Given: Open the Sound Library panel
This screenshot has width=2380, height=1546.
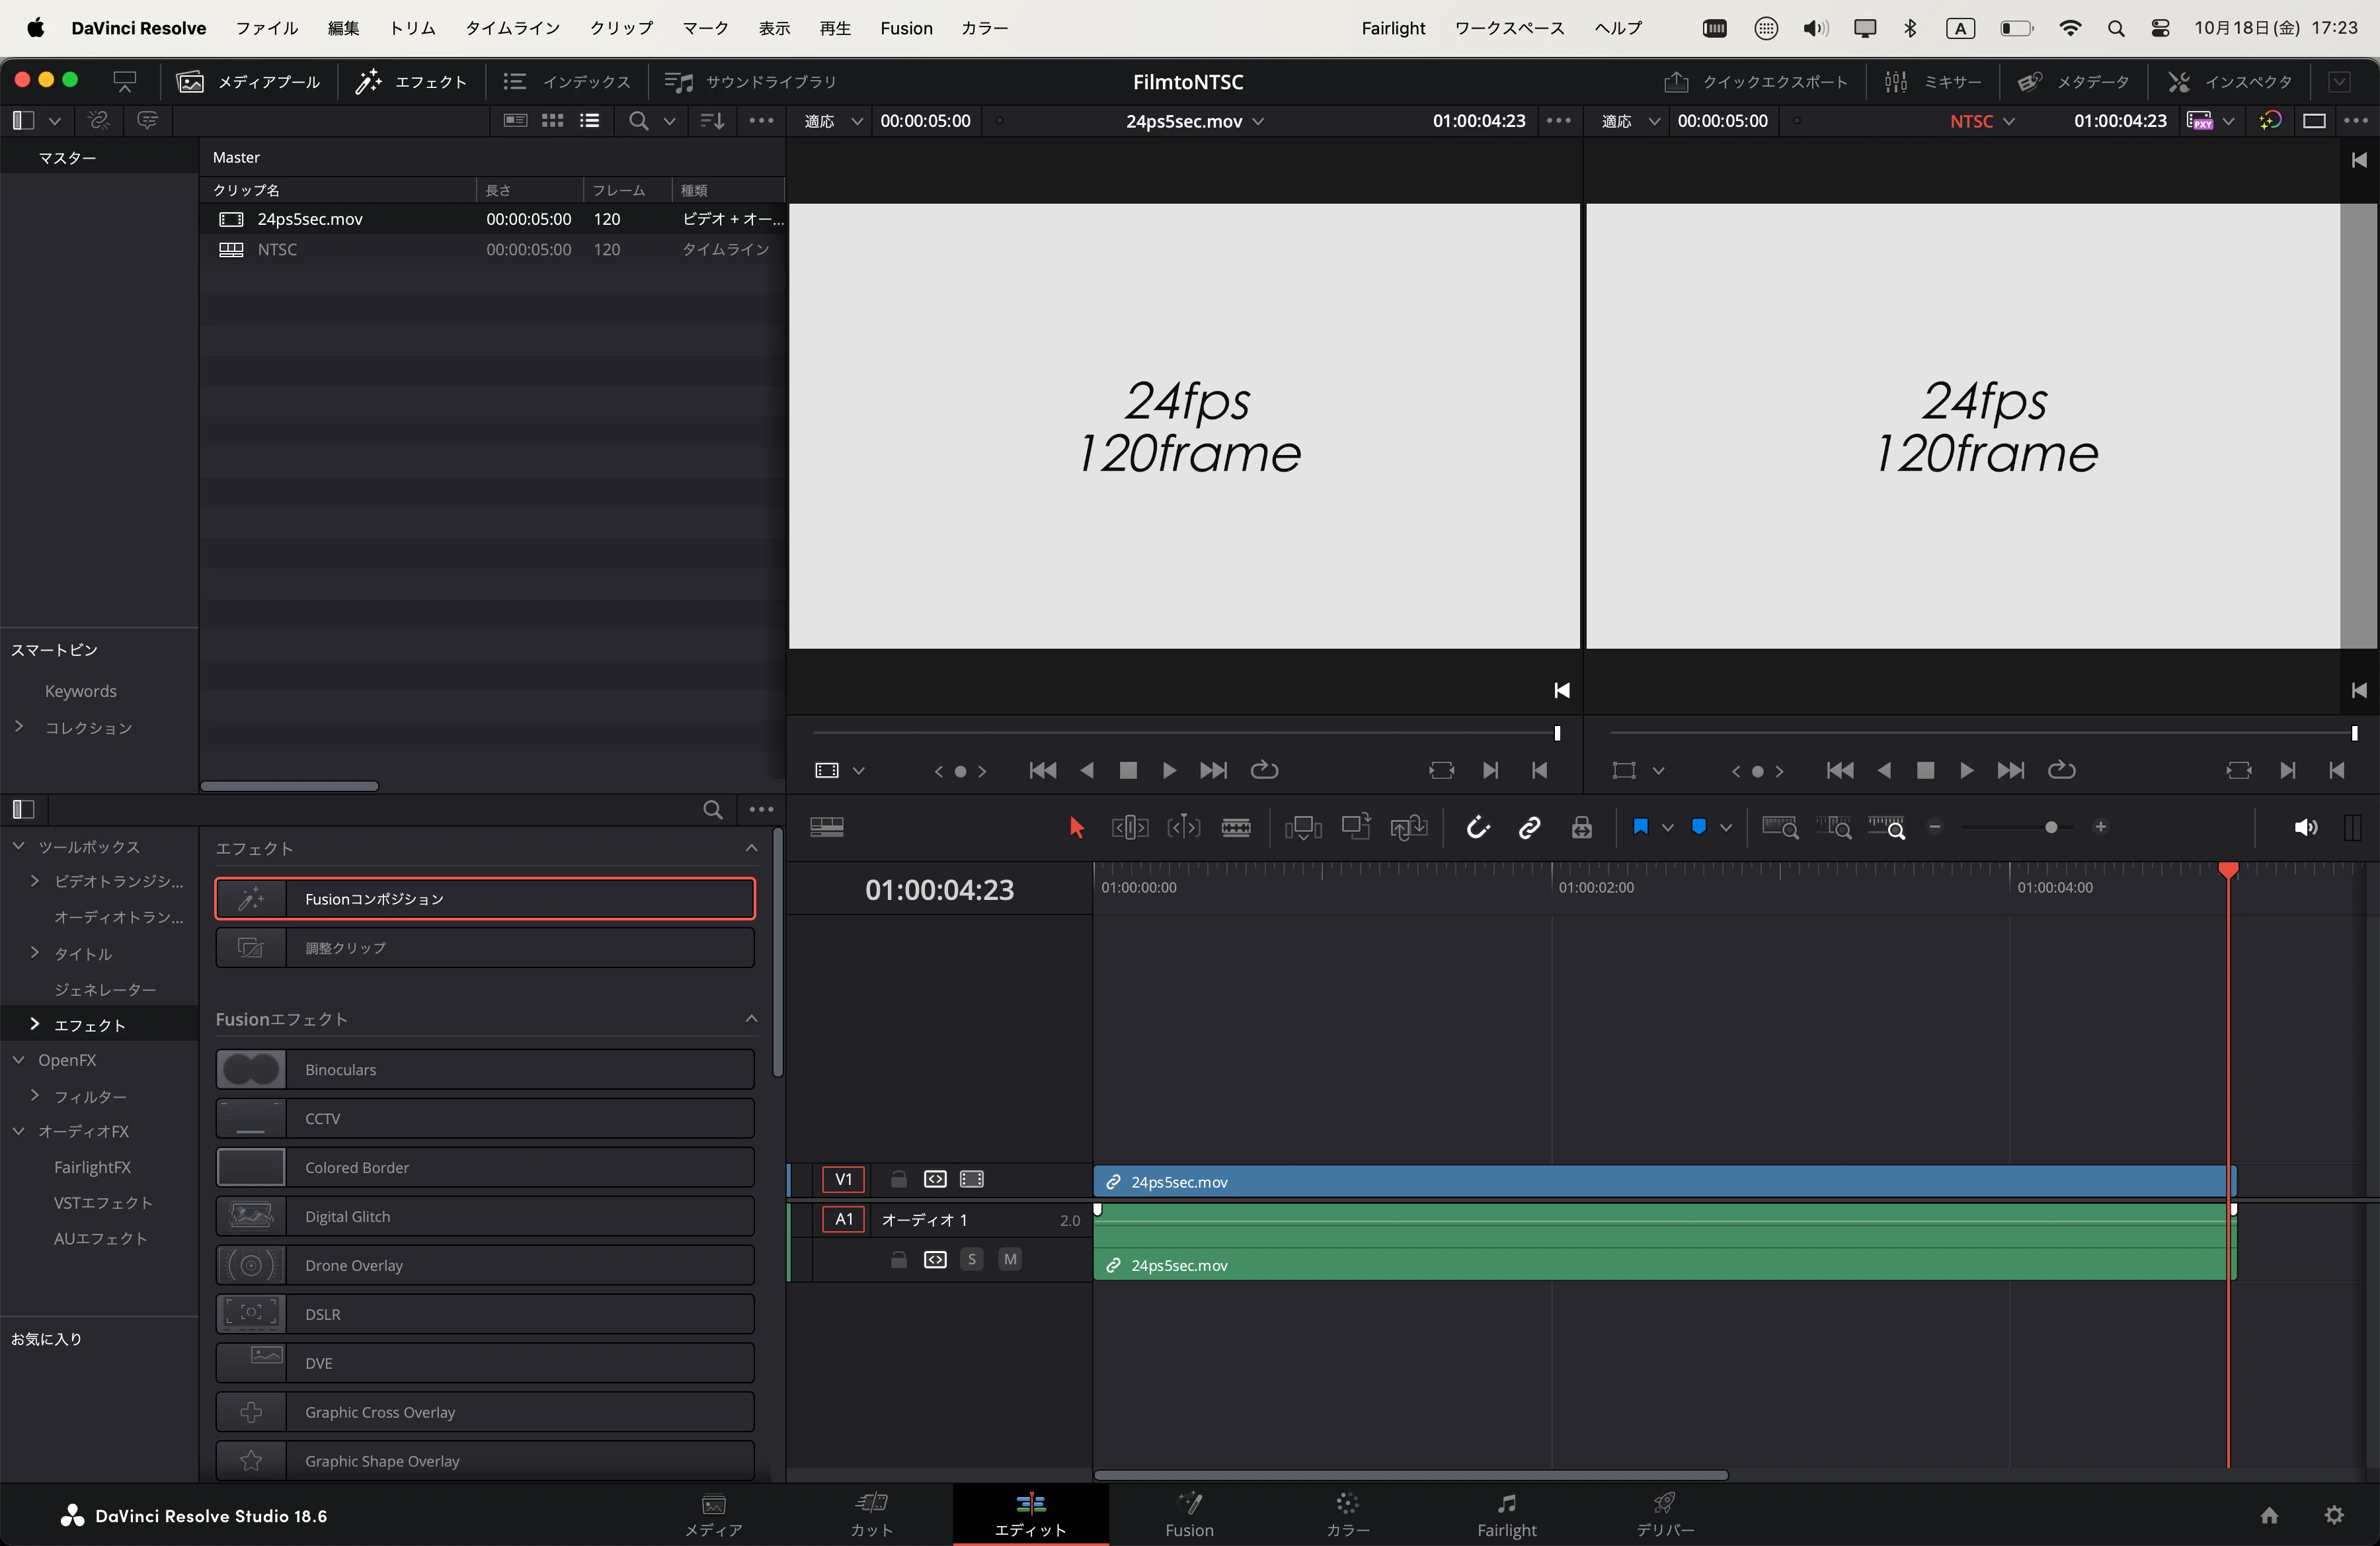Looking at the screenshot, I should (x=750, y=82).
